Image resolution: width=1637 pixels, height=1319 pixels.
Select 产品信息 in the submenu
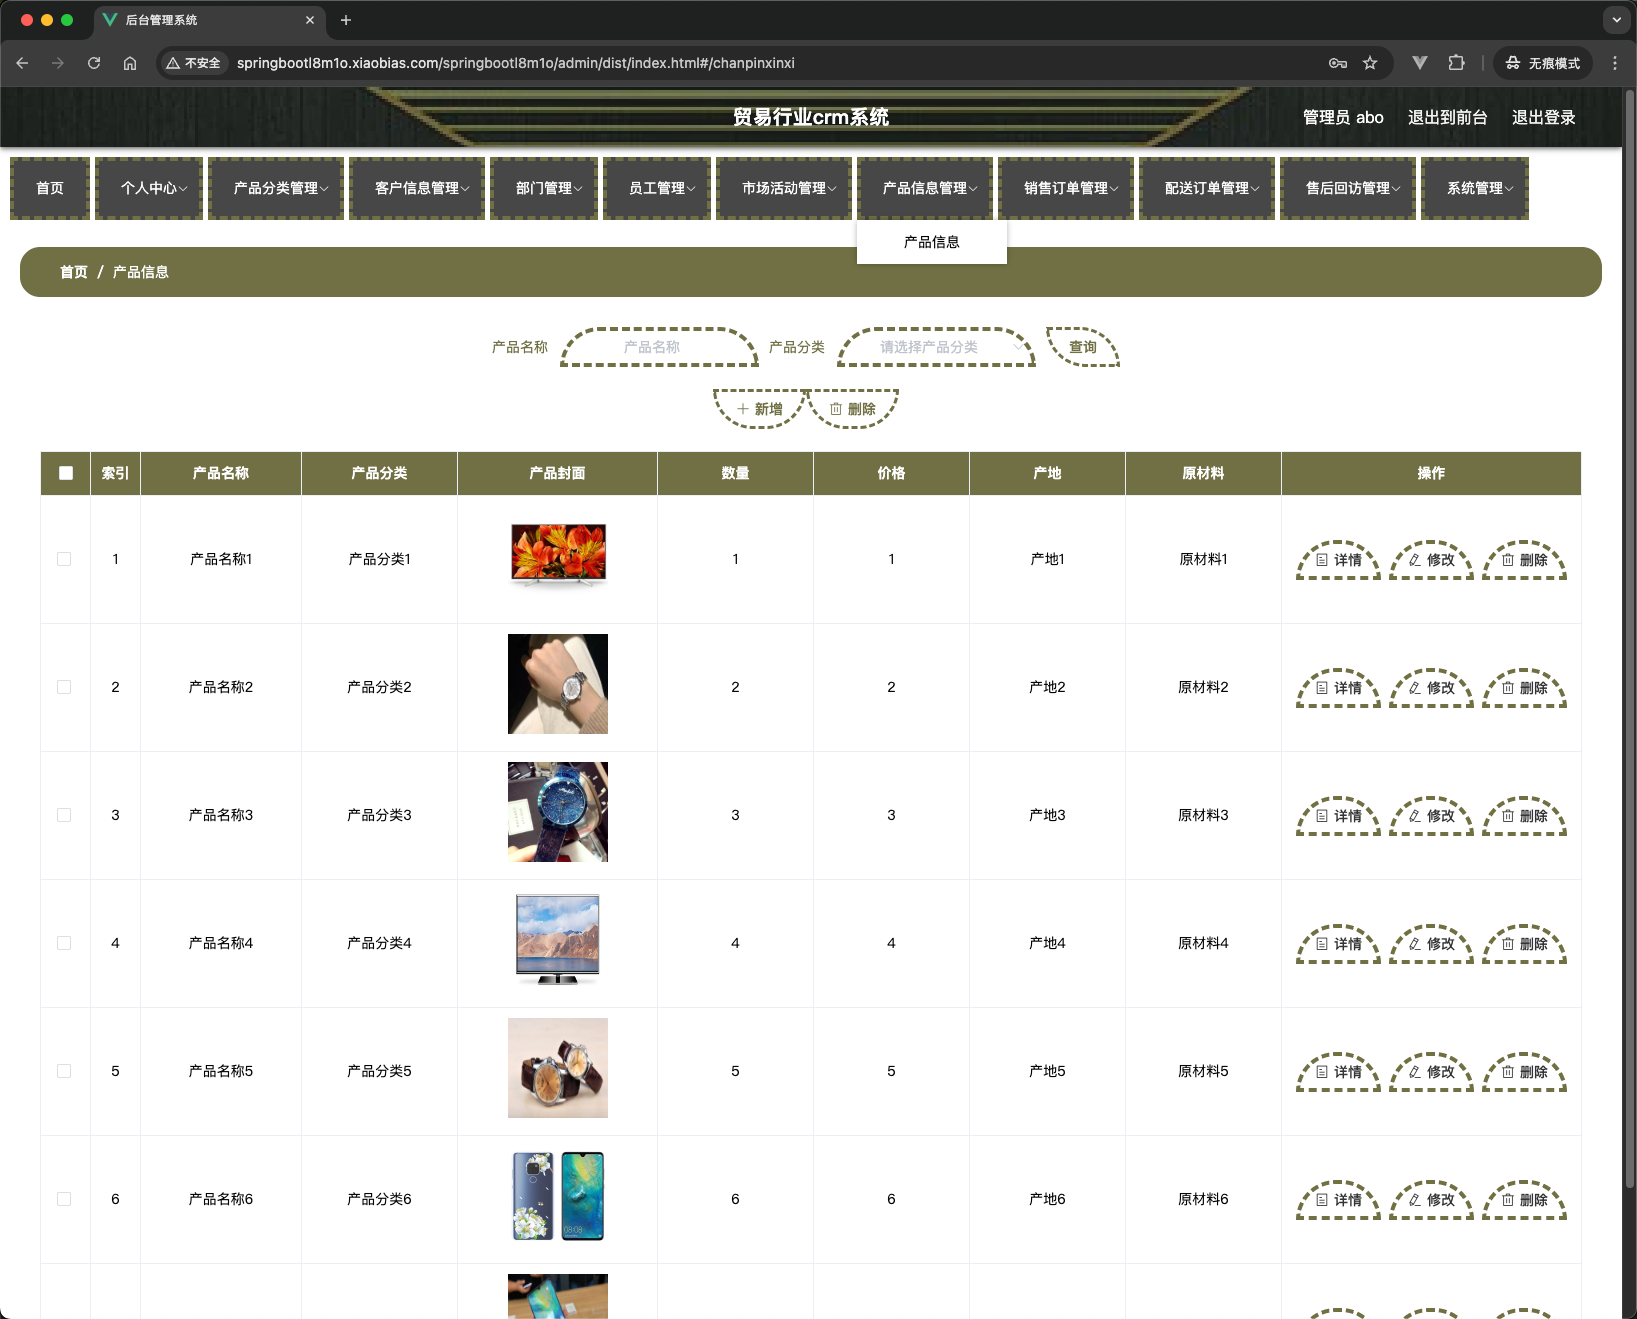pos(932,242)
